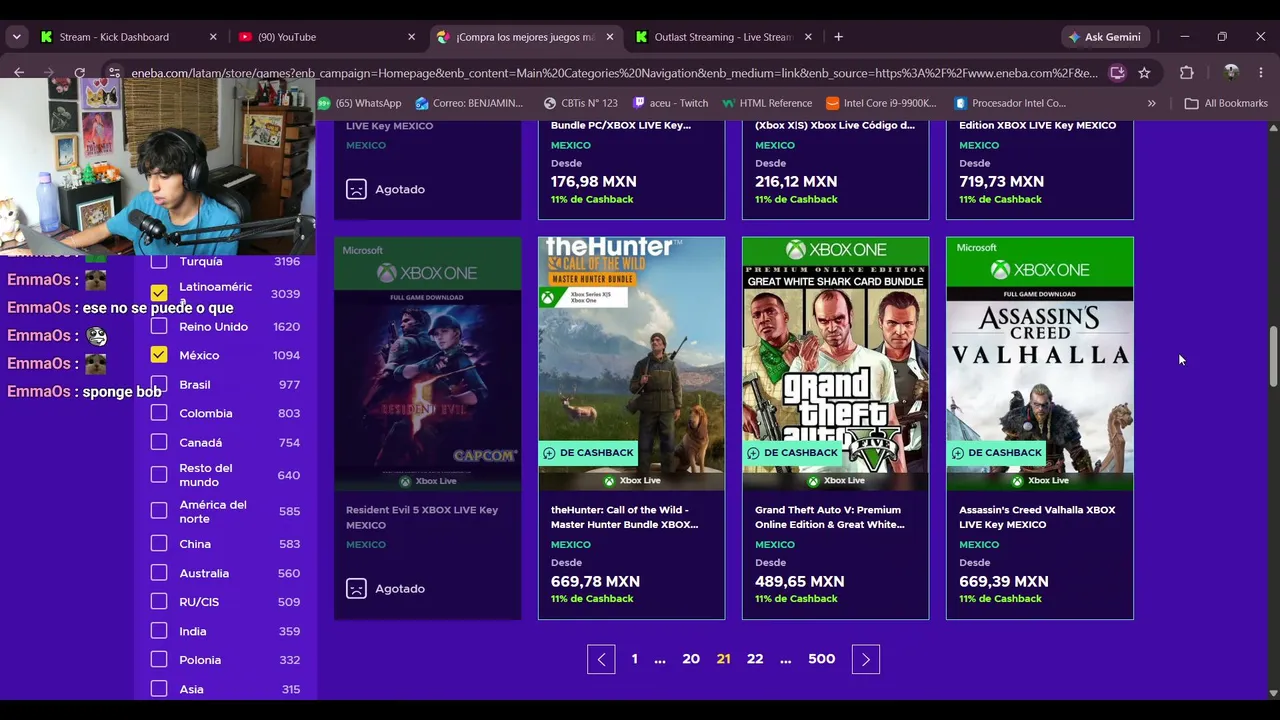Open the Correo: BENJAMIN bookmark
This screenshot has width=1280, height=720.
pyautogui.click(x=469, y=103)
